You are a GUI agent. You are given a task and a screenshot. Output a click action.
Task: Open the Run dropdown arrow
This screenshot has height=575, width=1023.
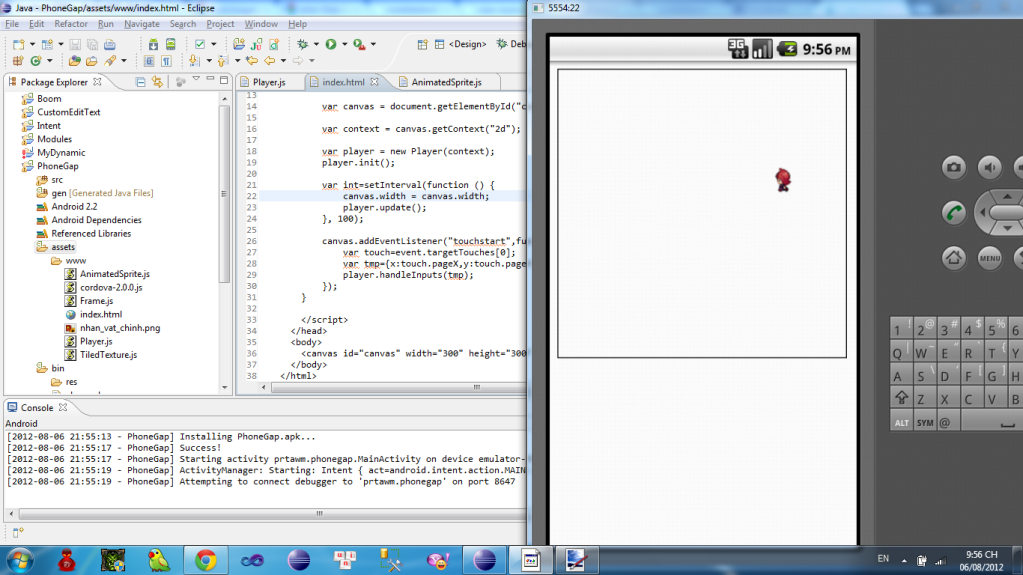(x=344, y=44)
